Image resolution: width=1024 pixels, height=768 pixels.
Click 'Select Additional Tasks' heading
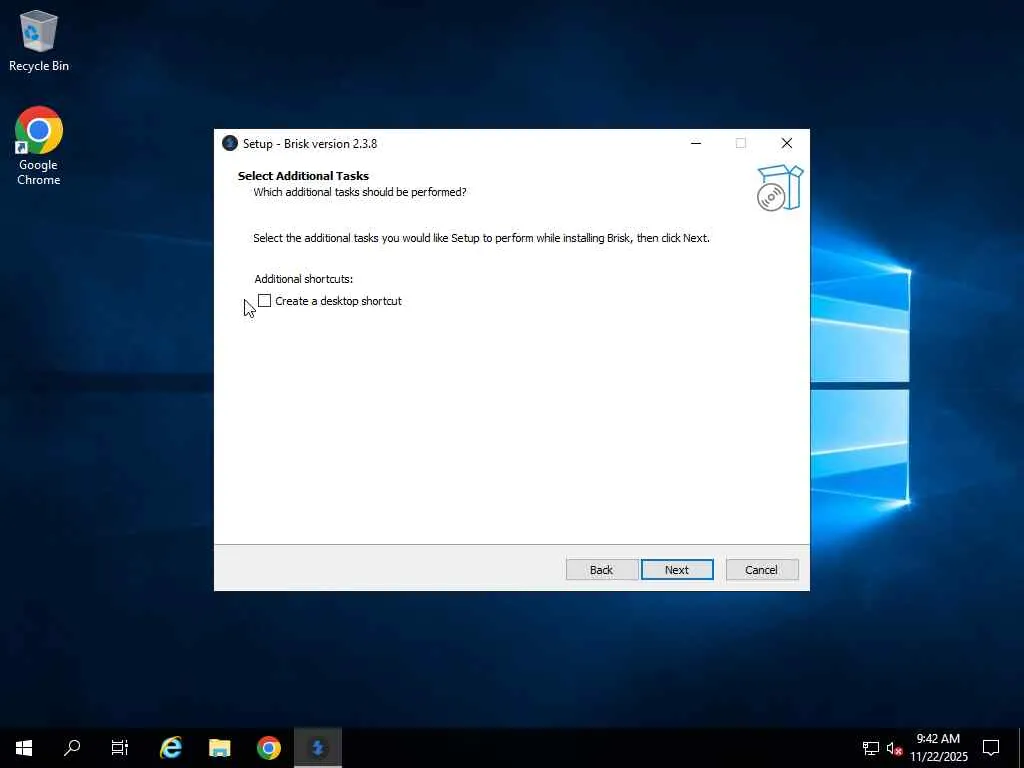[x=303, y=176]
